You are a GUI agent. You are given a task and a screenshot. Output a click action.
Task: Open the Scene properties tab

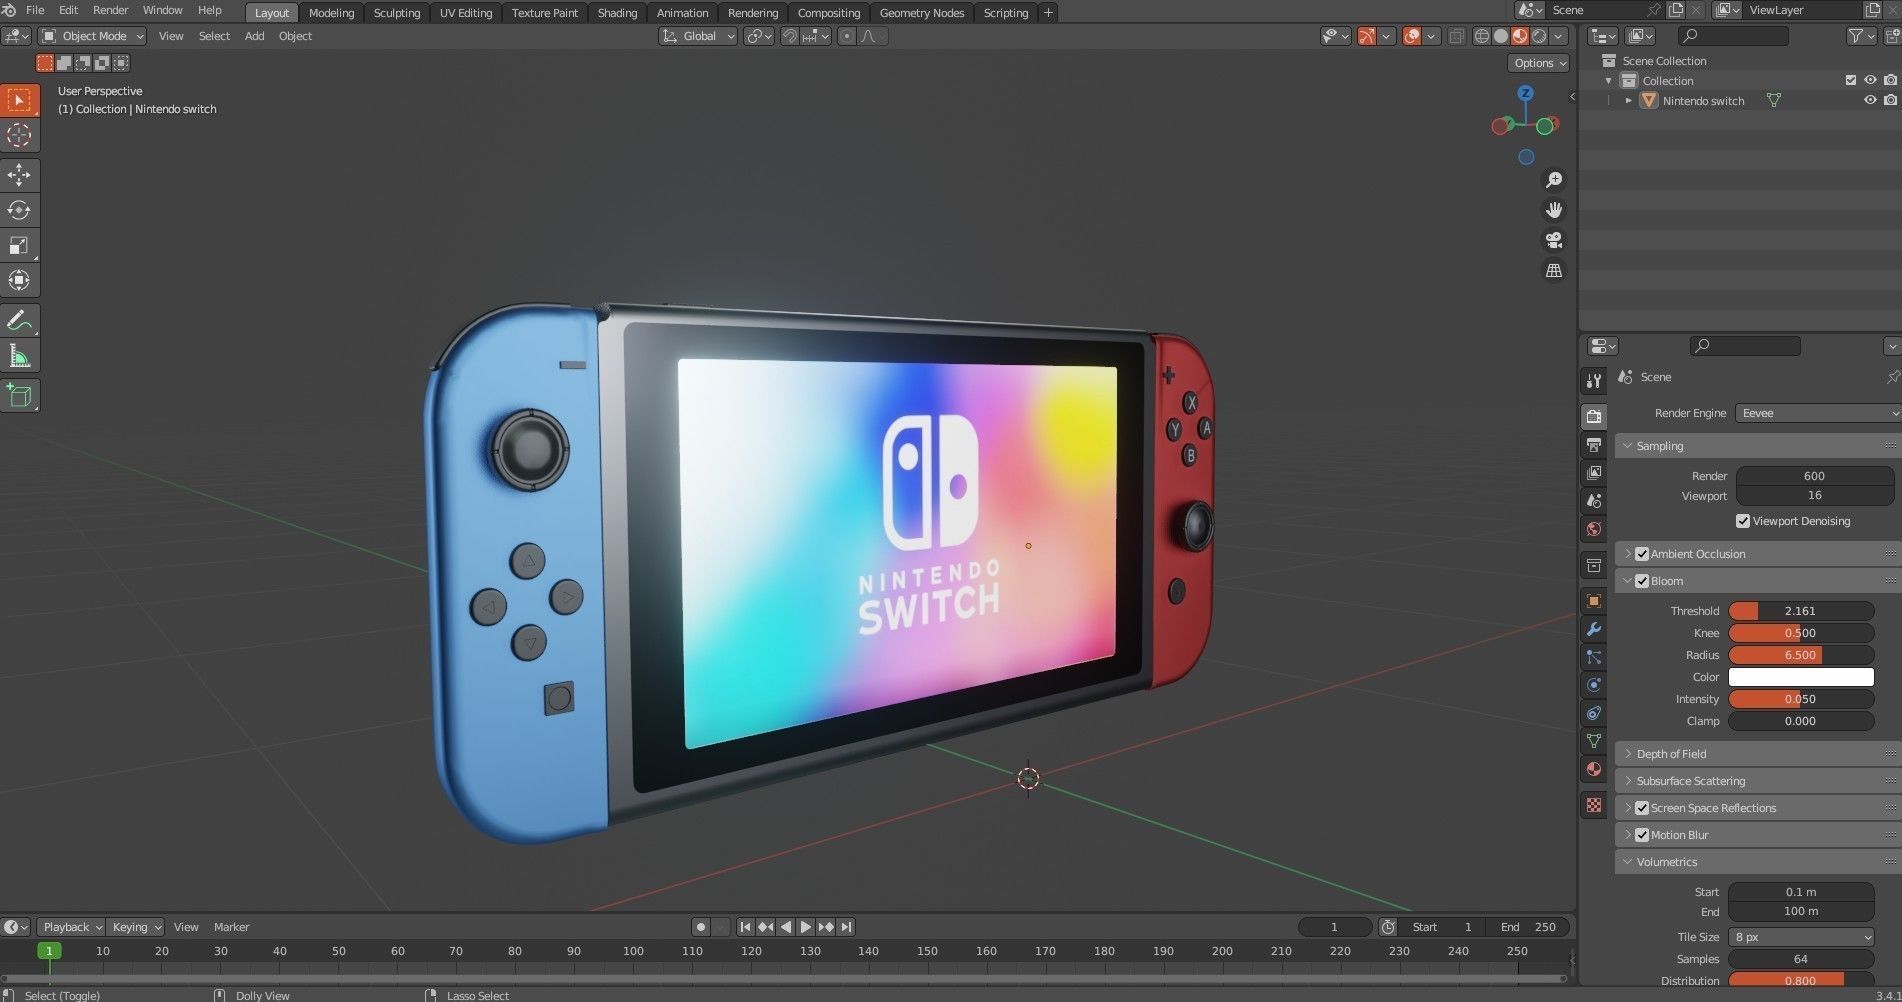coord(1594,500)
